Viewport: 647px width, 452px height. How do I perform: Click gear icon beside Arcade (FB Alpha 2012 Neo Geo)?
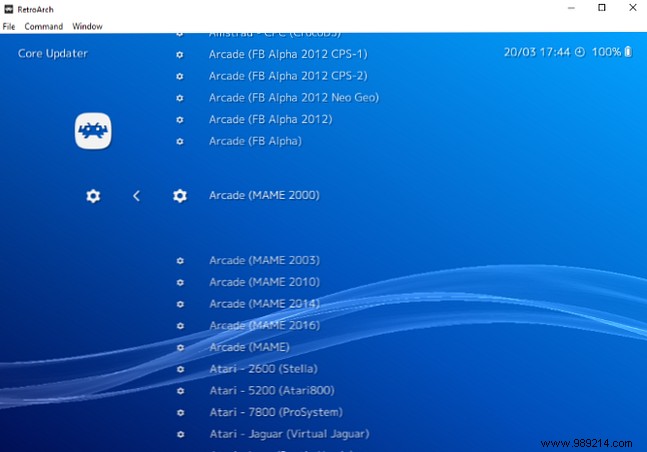tap(180, 98)
